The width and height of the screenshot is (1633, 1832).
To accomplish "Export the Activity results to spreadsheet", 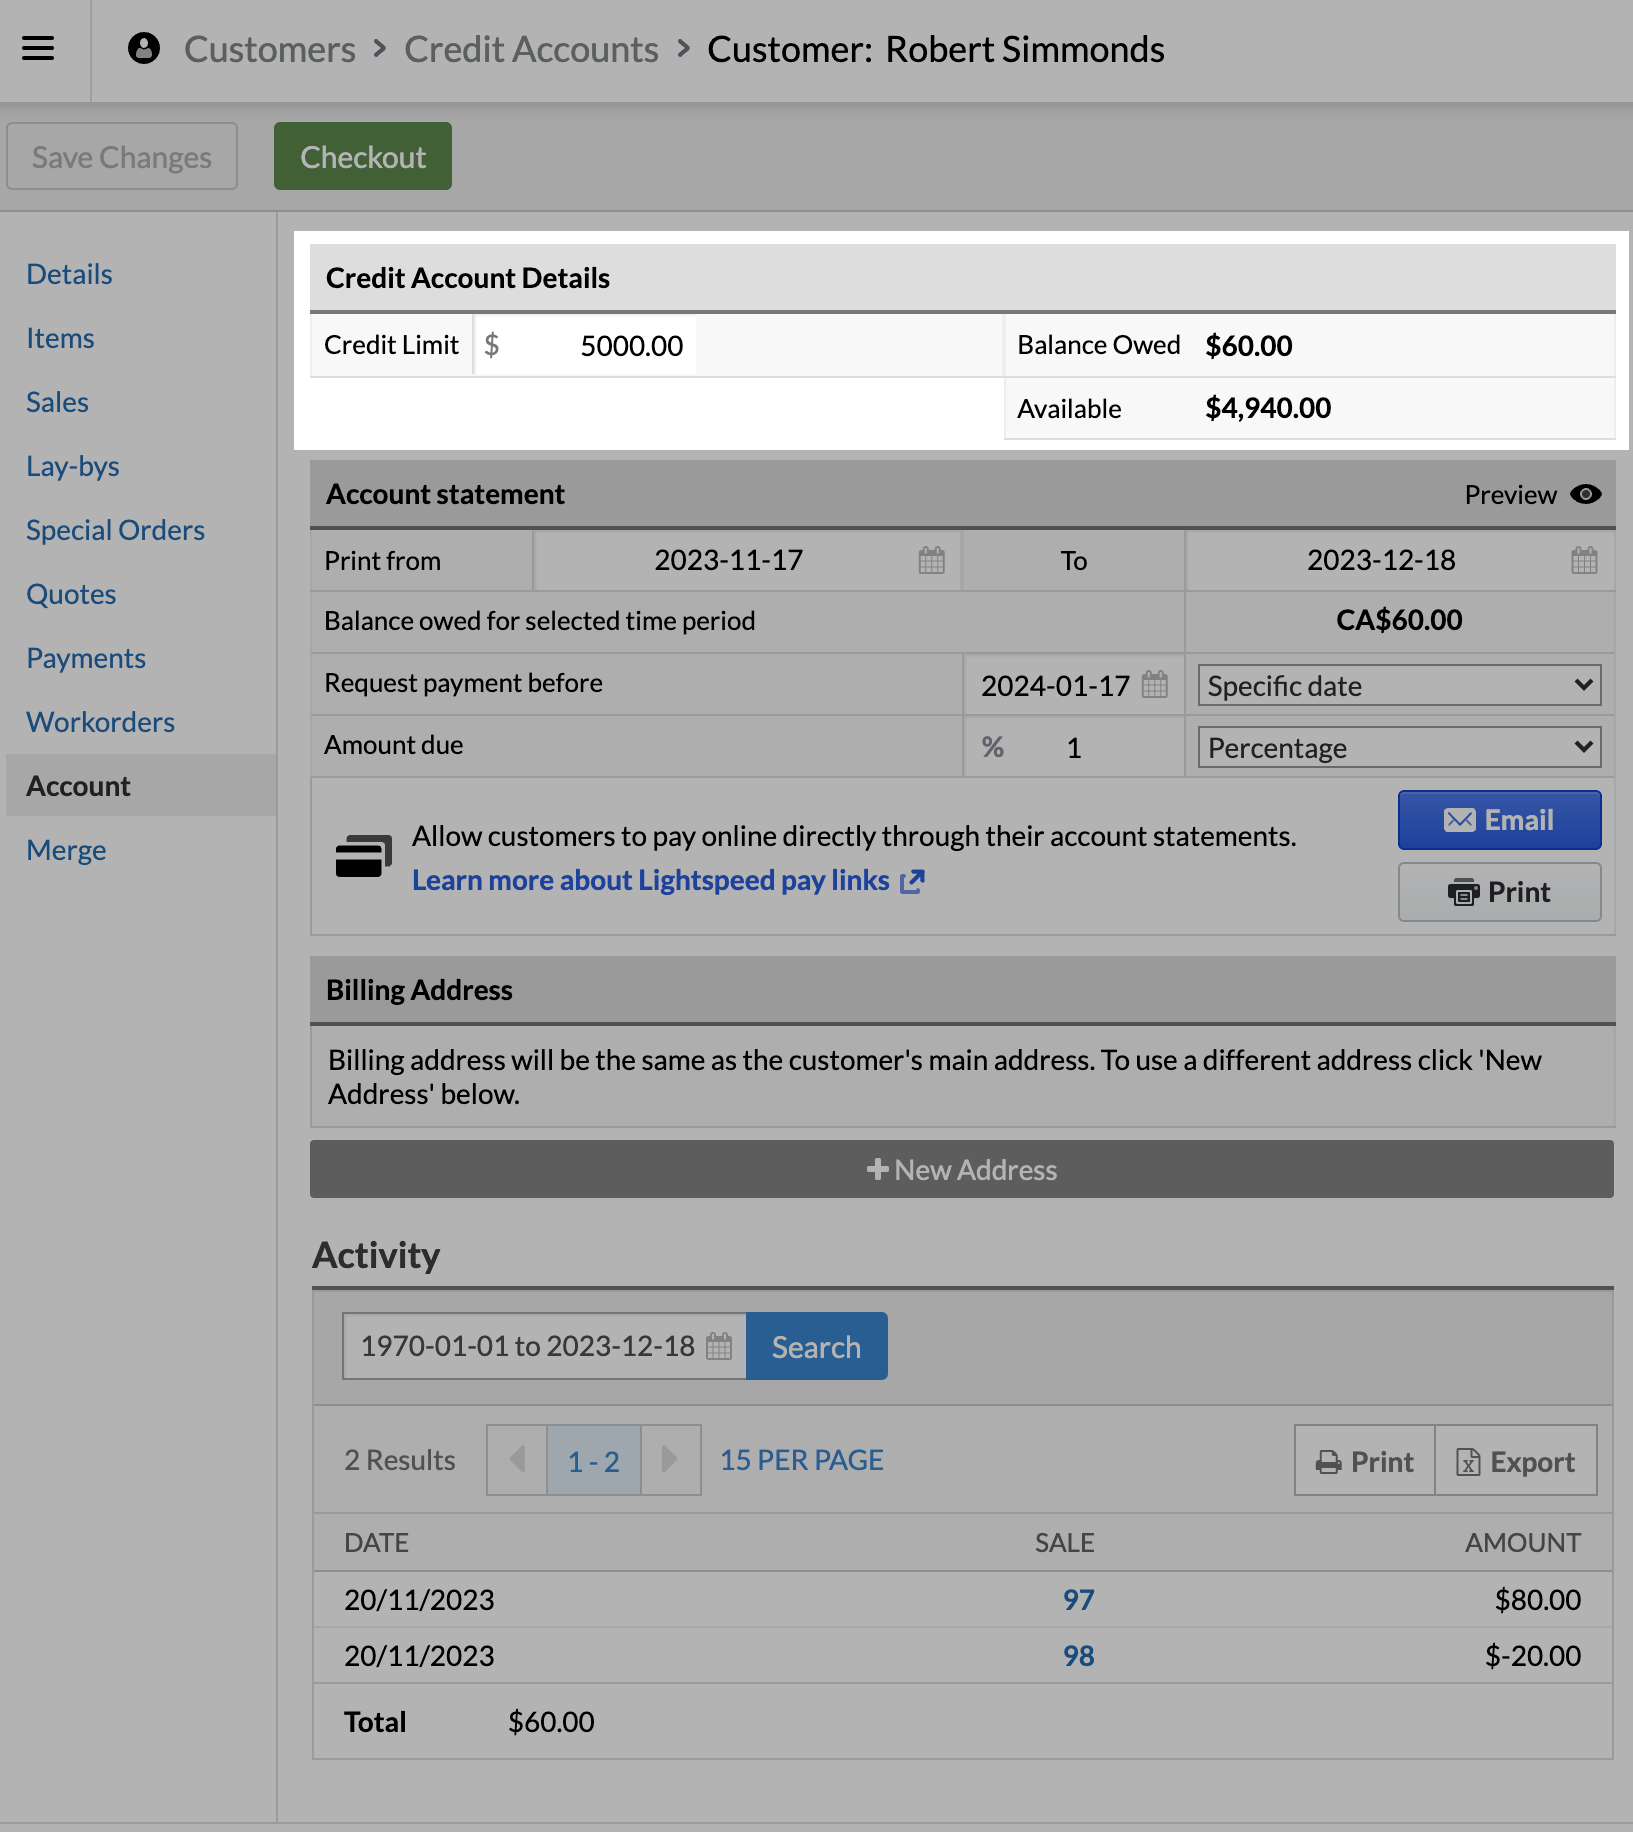I will pyautogui.click(x=1516, y=1461).
